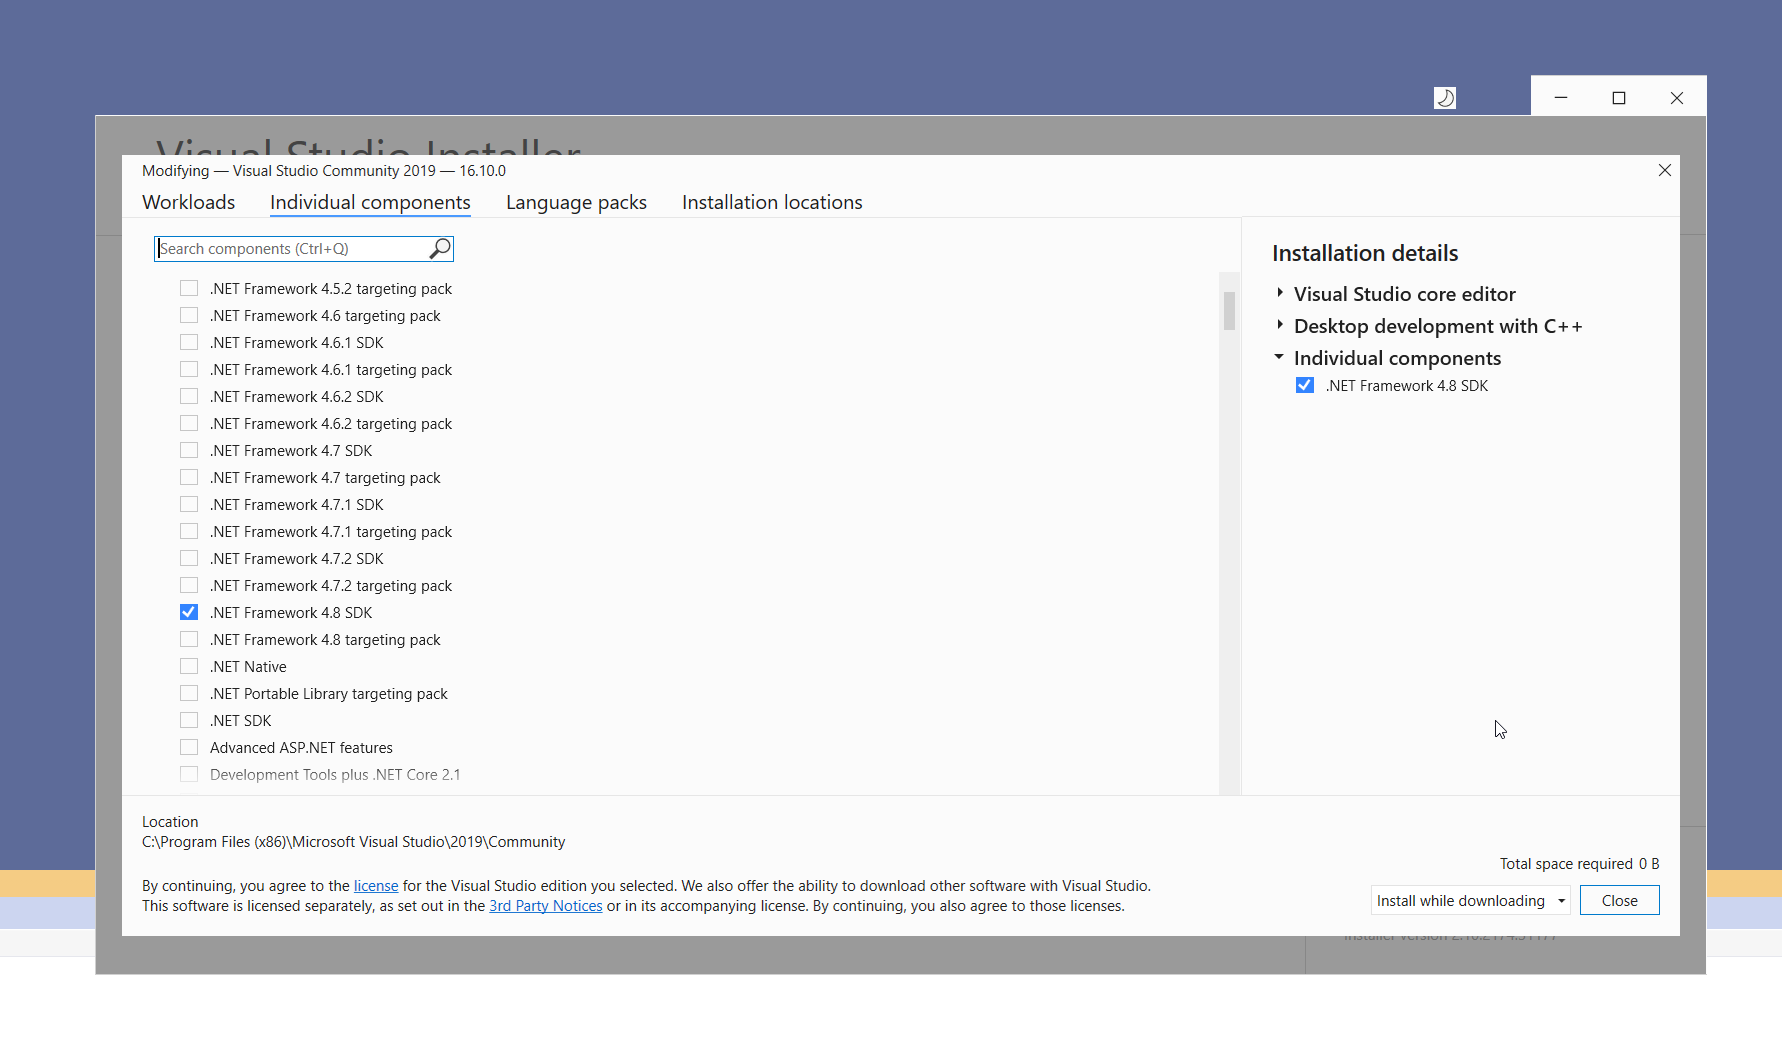Click the Close button
The height and width of the screenshot is (1047, 1782).
[x=1619, y=900]
